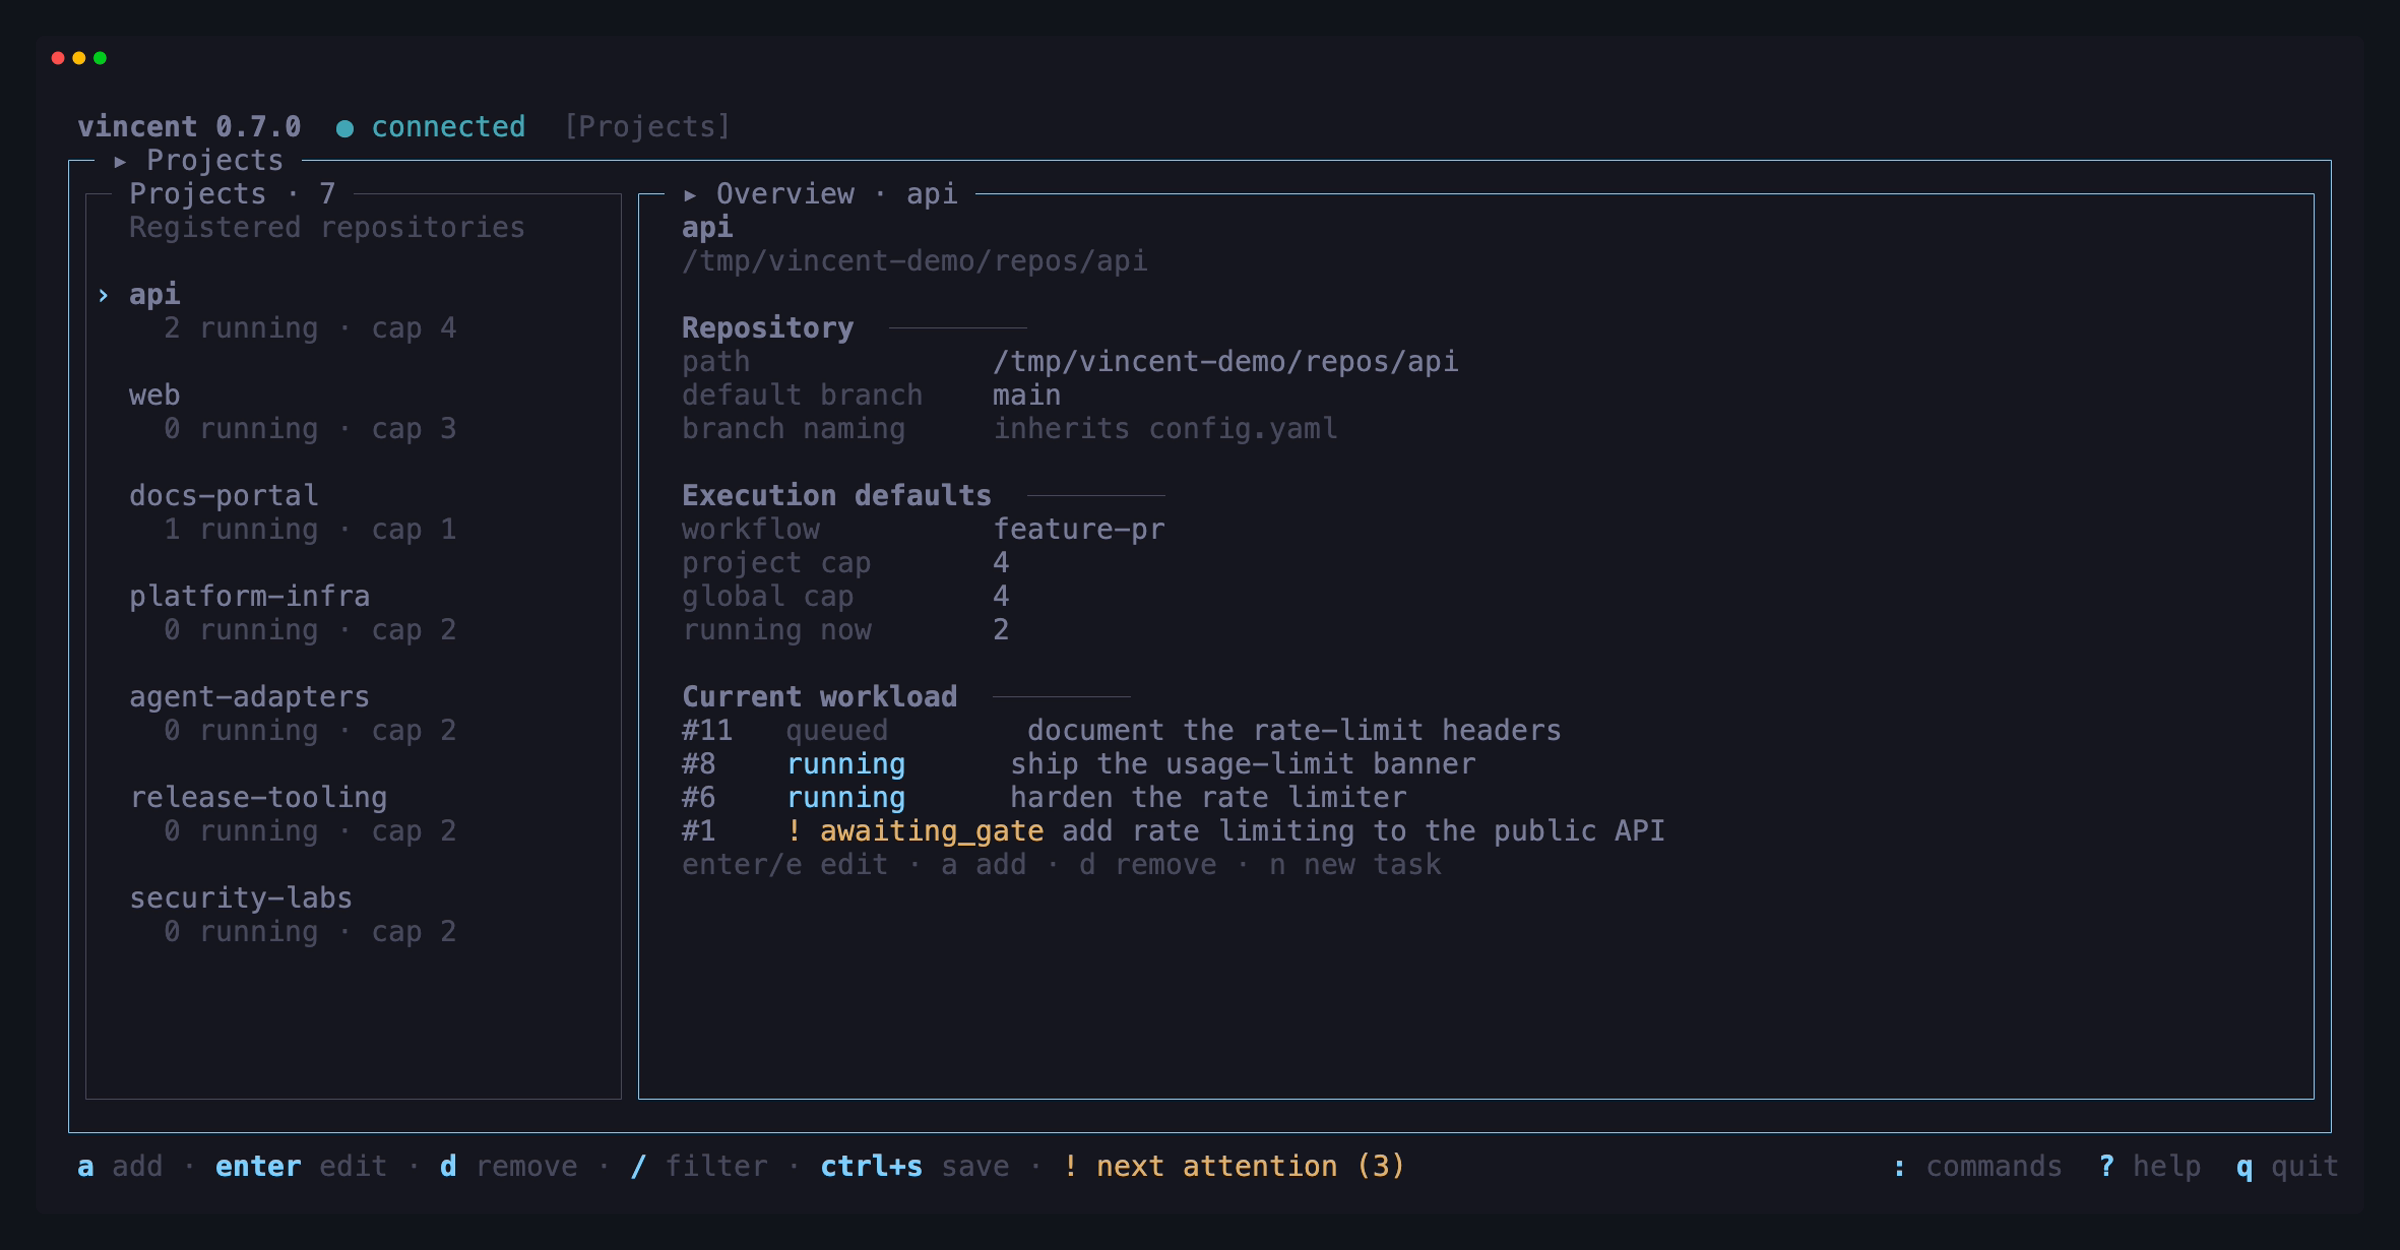The width and height of the screenshot is (2400, 1250).
Task: Click the 'running now' value 2
Action: (x=1001, y=629)
